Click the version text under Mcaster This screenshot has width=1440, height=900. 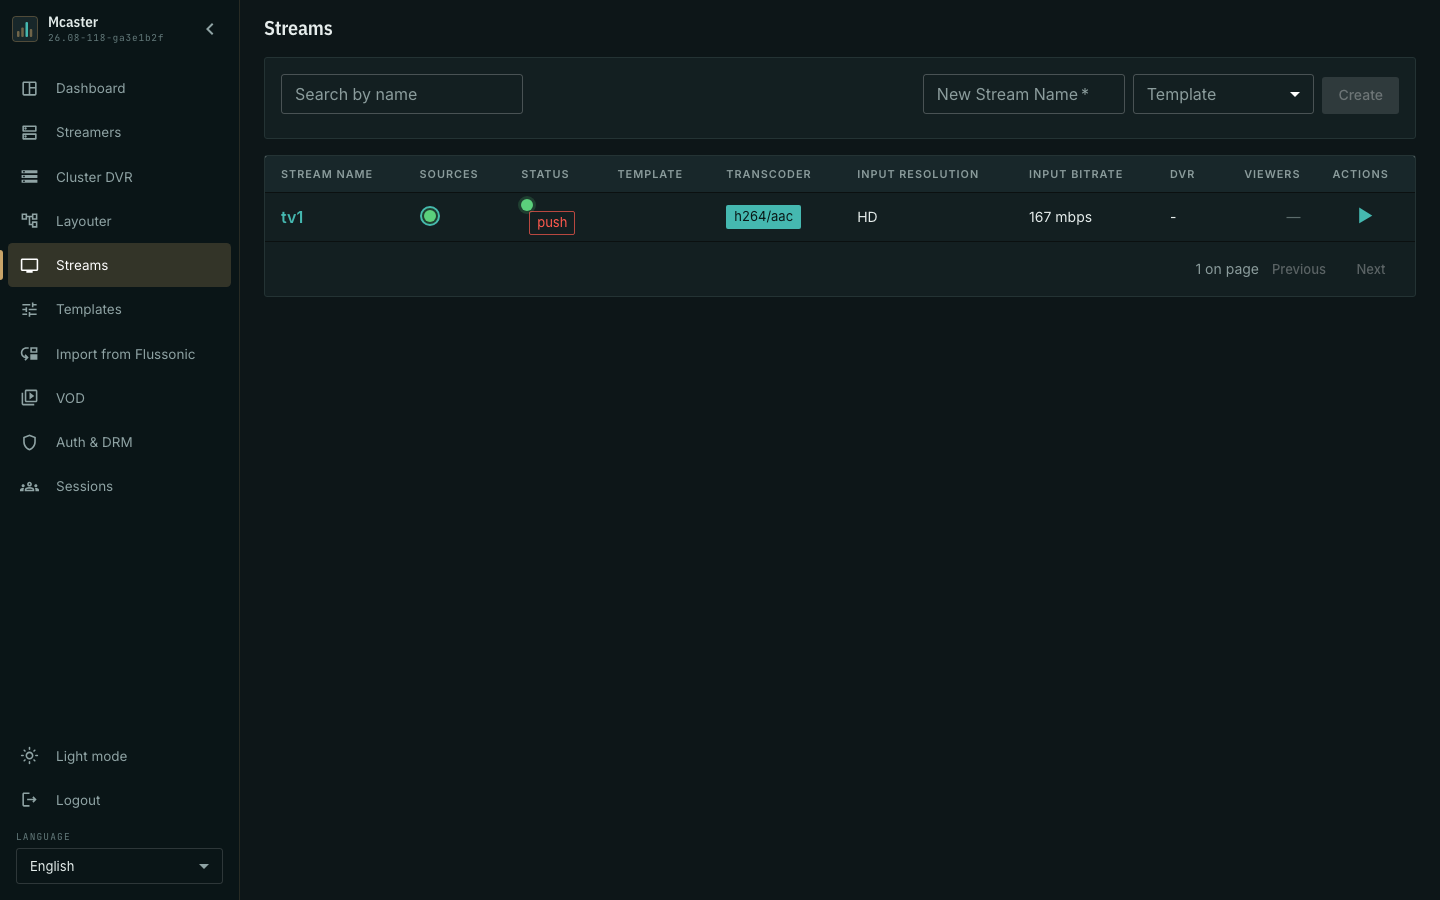coord(106,38)
